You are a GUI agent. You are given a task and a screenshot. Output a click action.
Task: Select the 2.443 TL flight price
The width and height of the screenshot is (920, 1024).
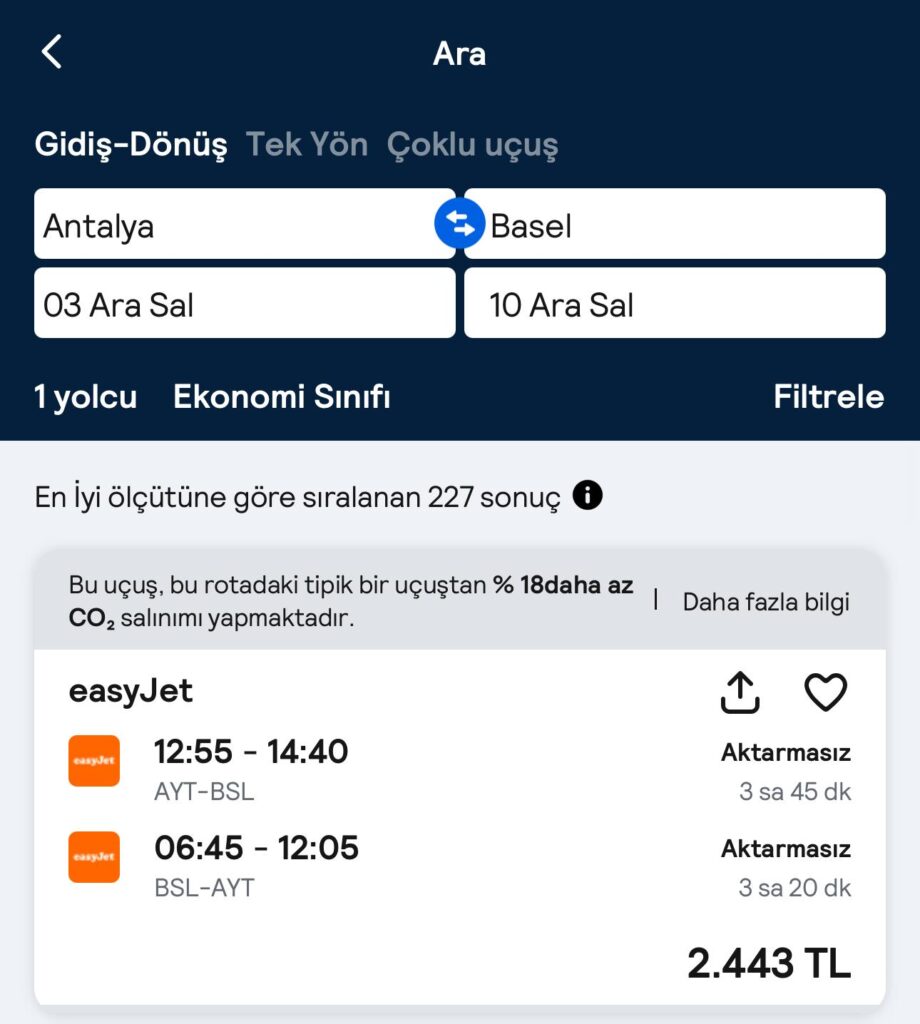click(768, 964)
